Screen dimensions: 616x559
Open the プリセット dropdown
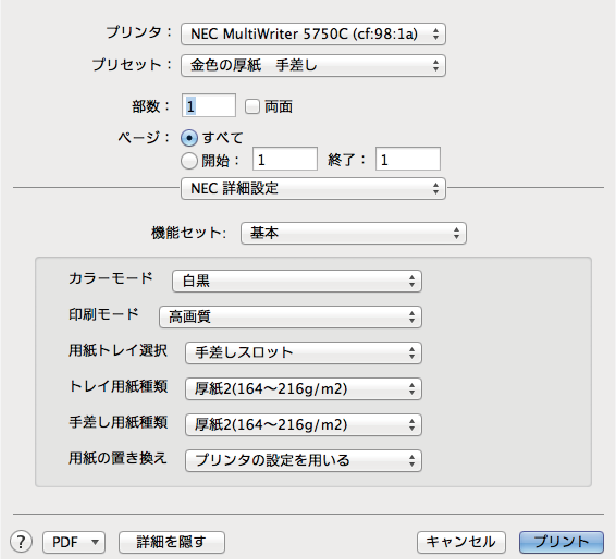(313, 66)
